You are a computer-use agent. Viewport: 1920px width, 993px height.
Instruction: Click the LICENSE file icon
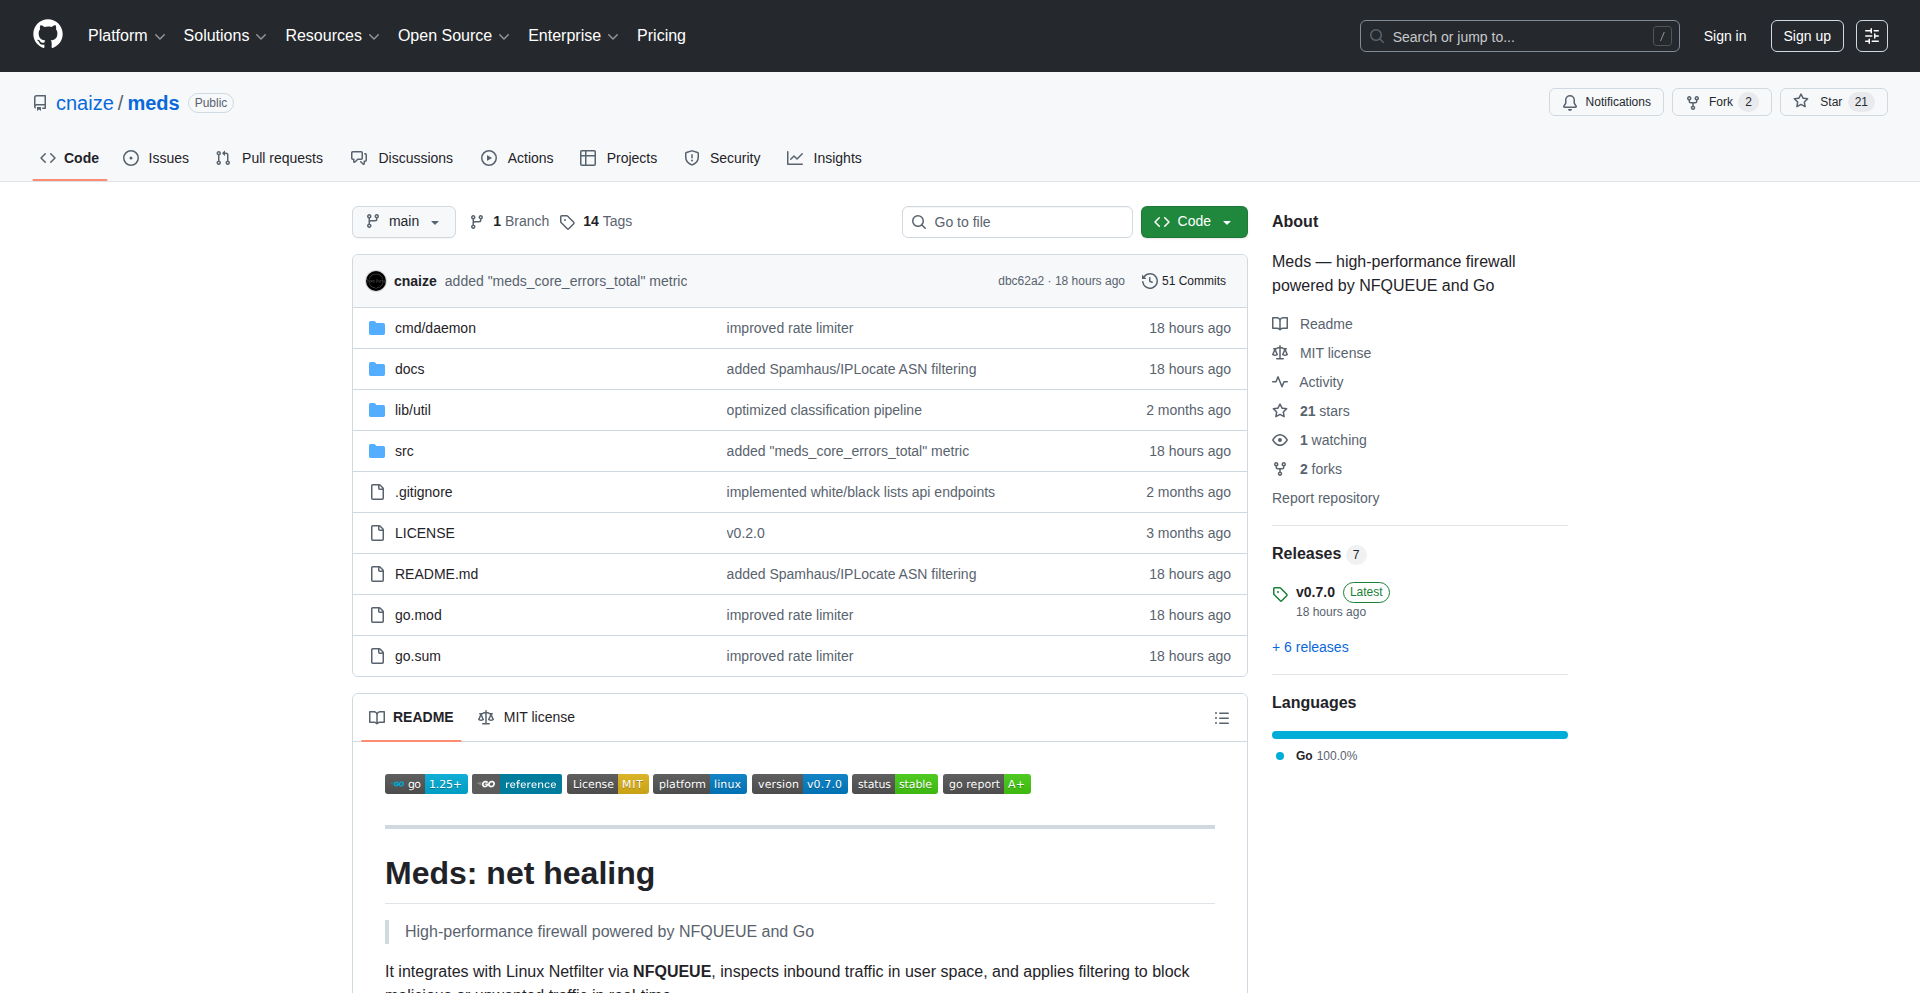[377, 533]
